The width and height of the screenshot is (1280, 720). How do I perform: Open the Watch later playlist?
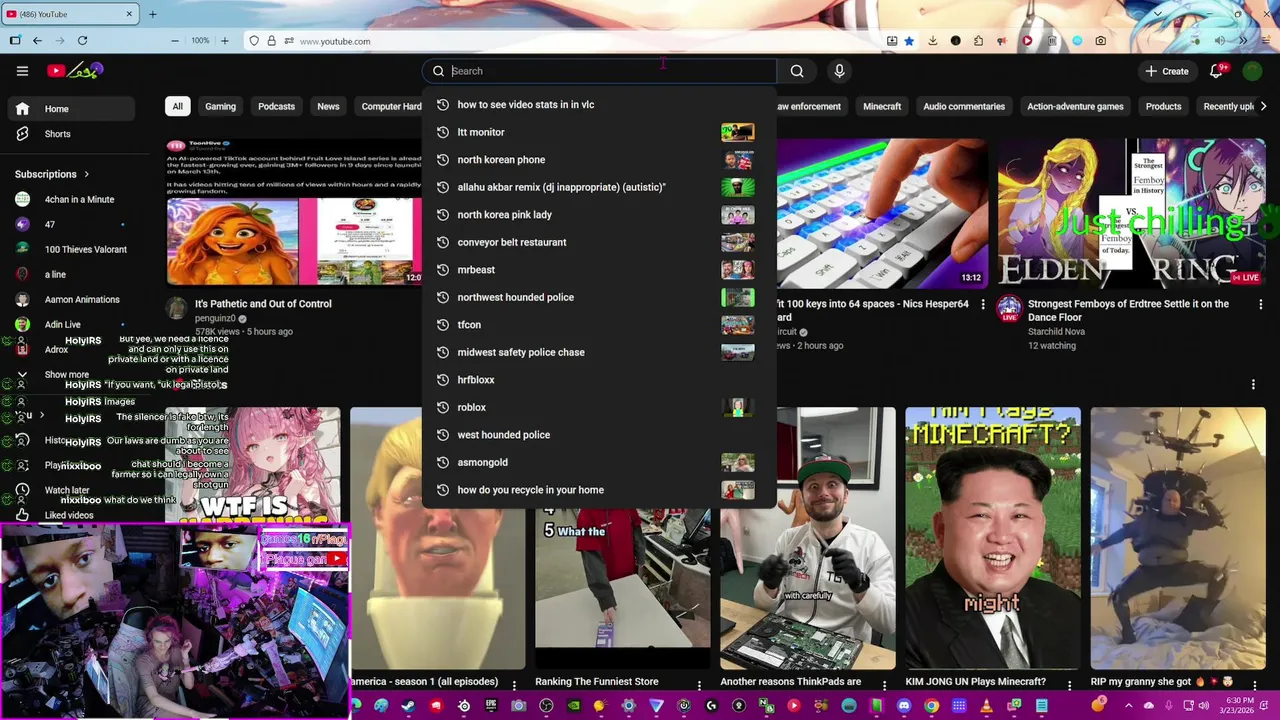67,490
